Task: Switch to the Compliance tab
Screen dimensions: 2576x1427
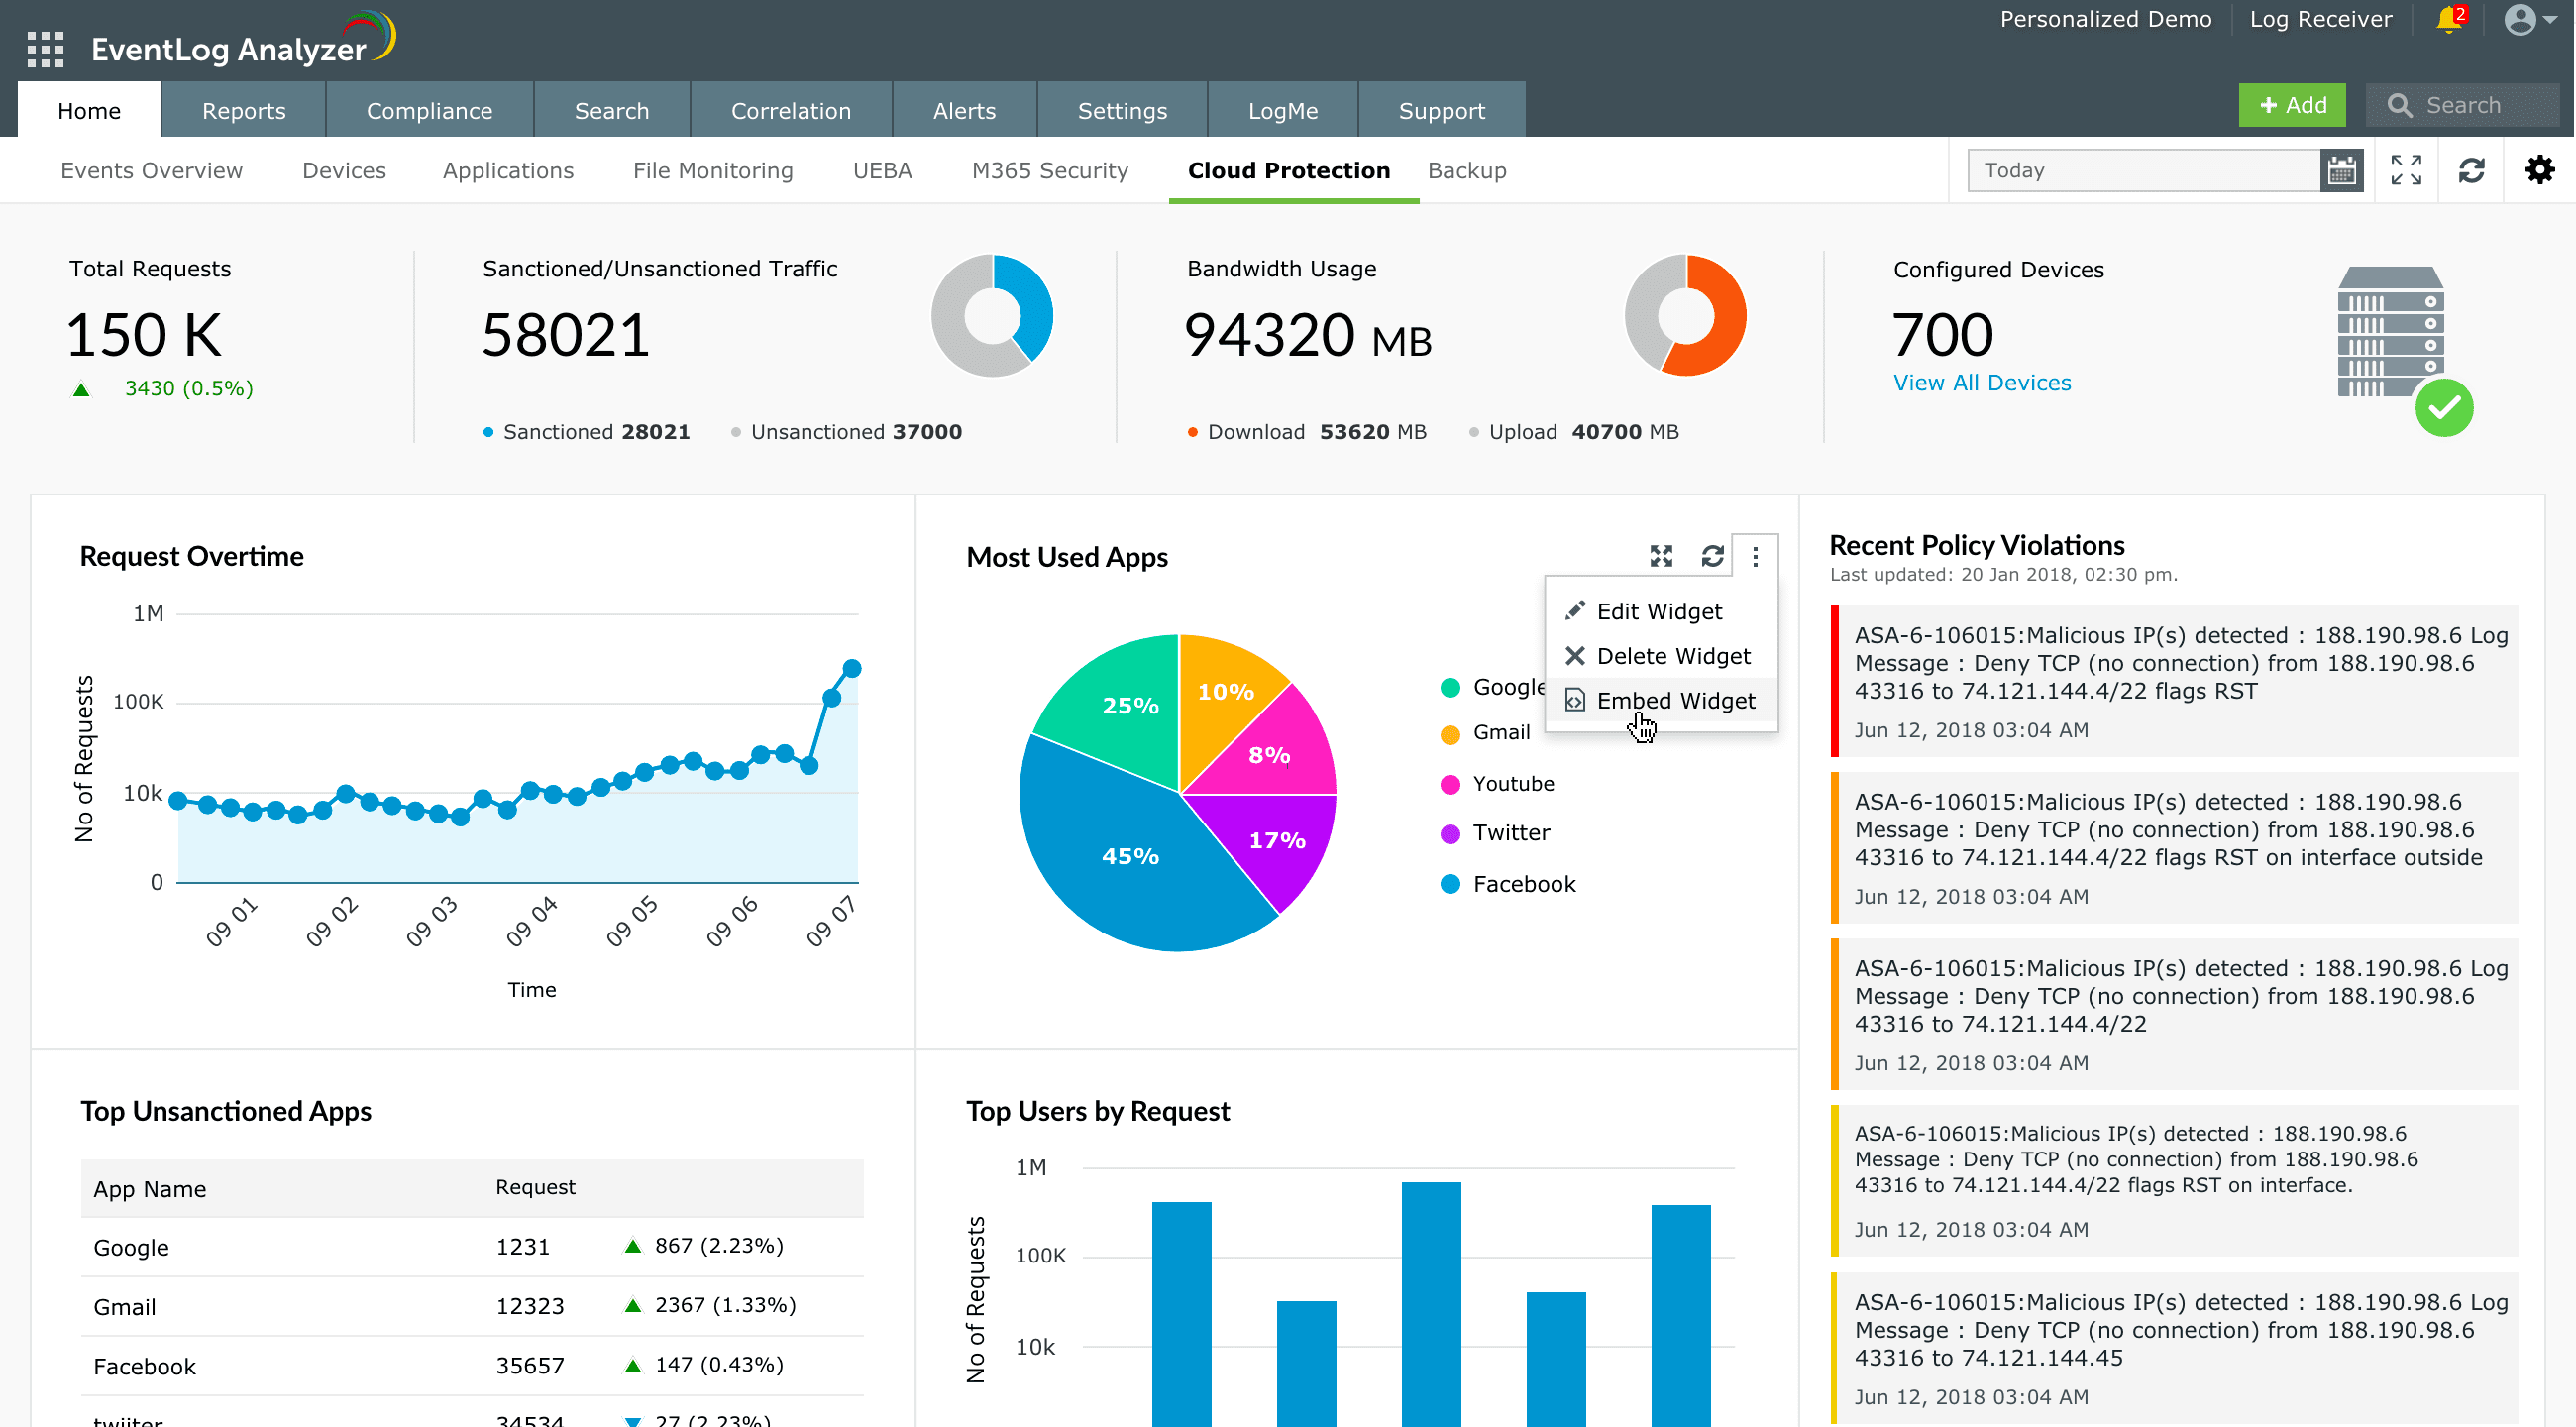Action: coord(429,111)
